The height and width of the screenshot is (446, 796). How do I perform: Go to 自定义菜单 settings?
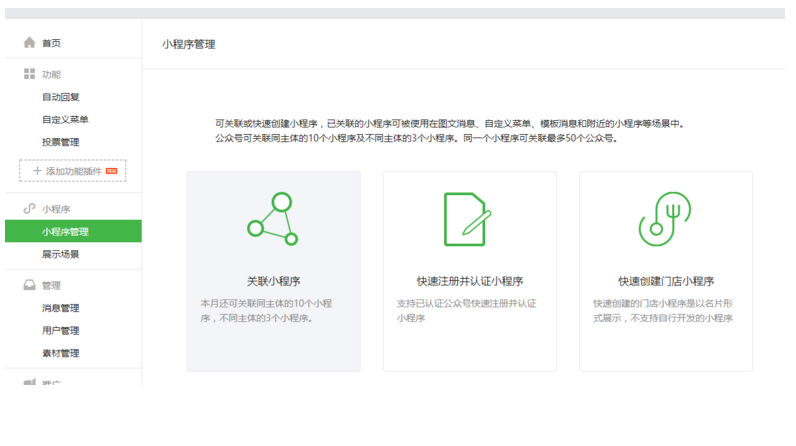65,119
